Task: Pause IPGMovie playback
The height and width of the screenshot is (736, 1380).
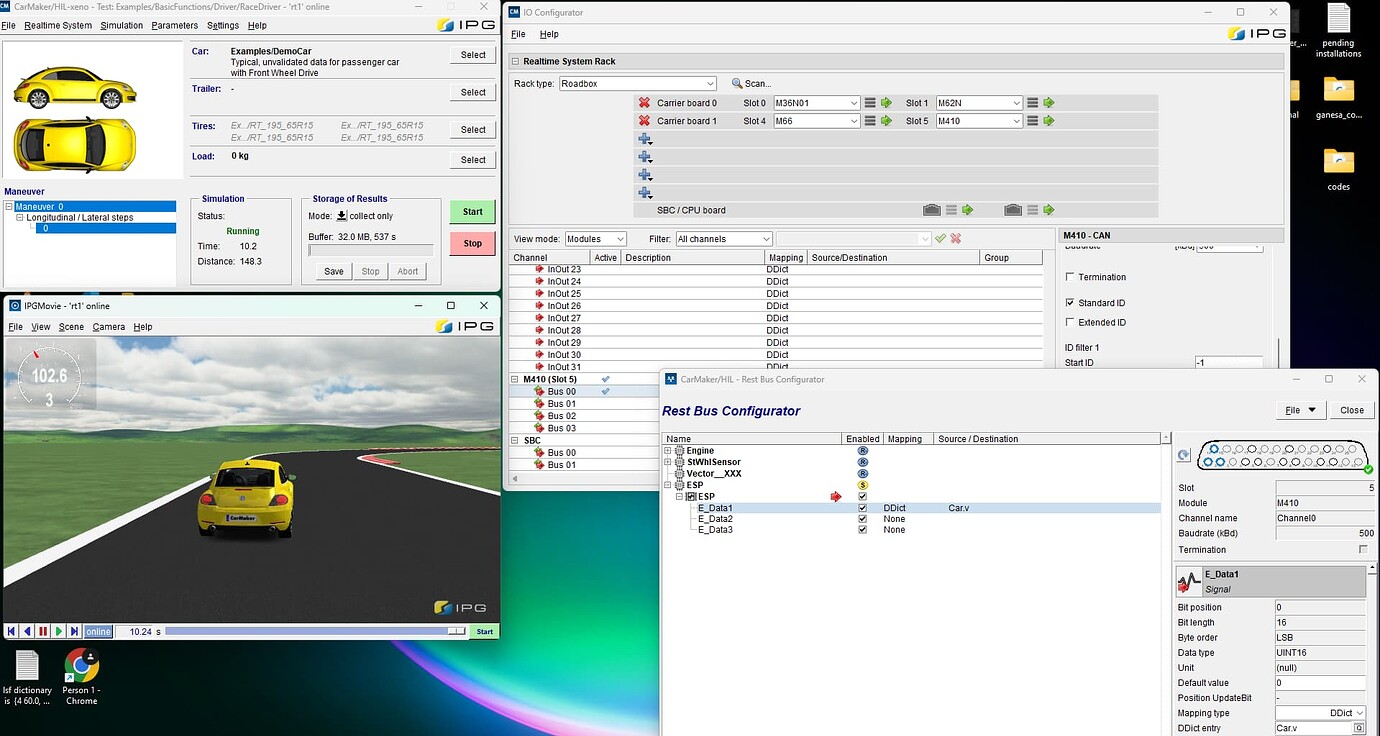Action: 42,631
